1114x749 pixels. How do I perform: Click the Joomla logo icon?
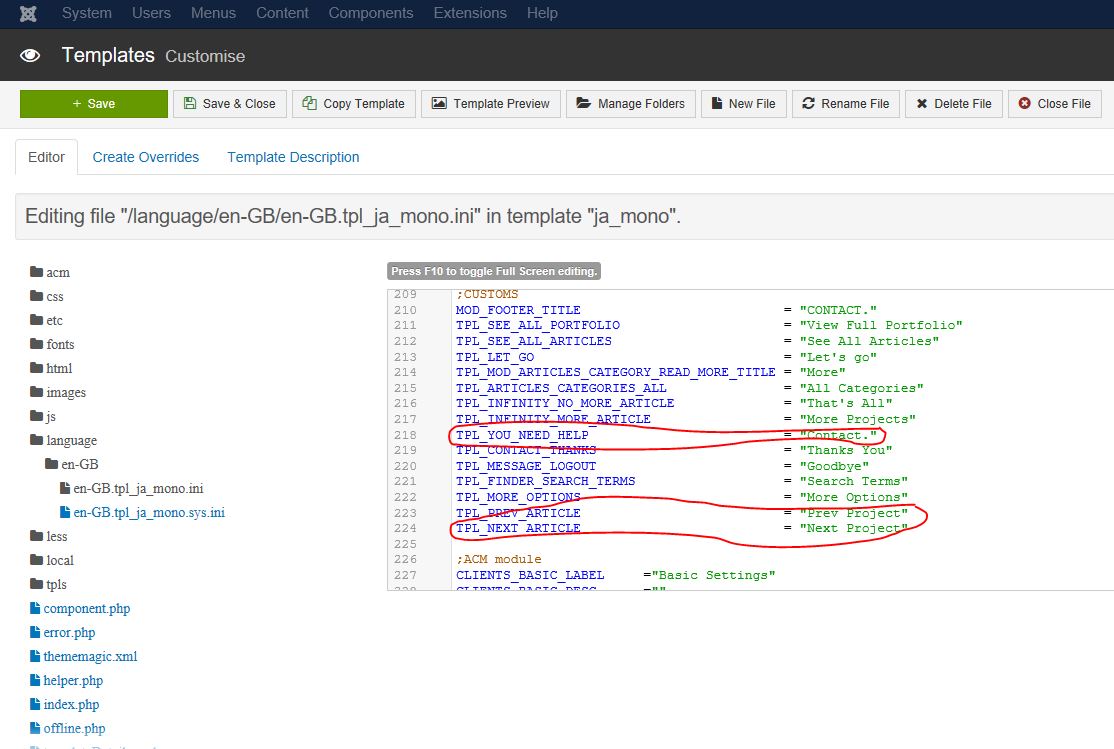coord(29,13)
